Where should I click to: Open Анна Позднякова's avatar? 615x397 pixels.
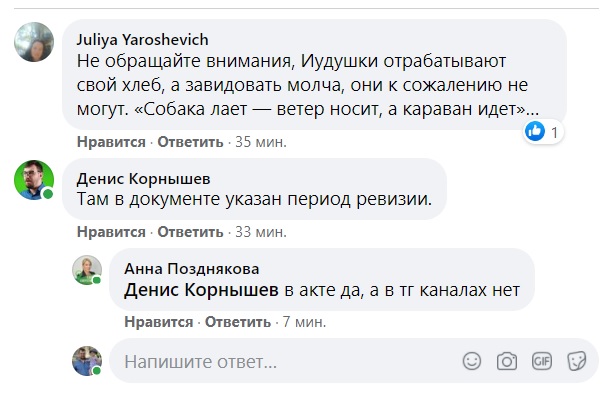pyautogui.click(x=87, y=270)
